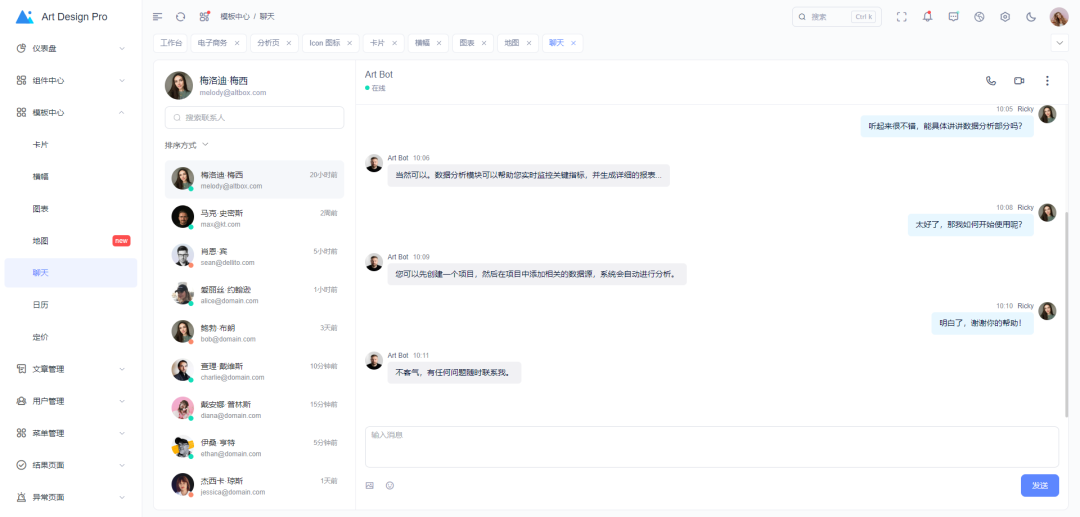Select contact diana@domain.com
This screenshot has height=517, width=1080.
pos(254,409)
